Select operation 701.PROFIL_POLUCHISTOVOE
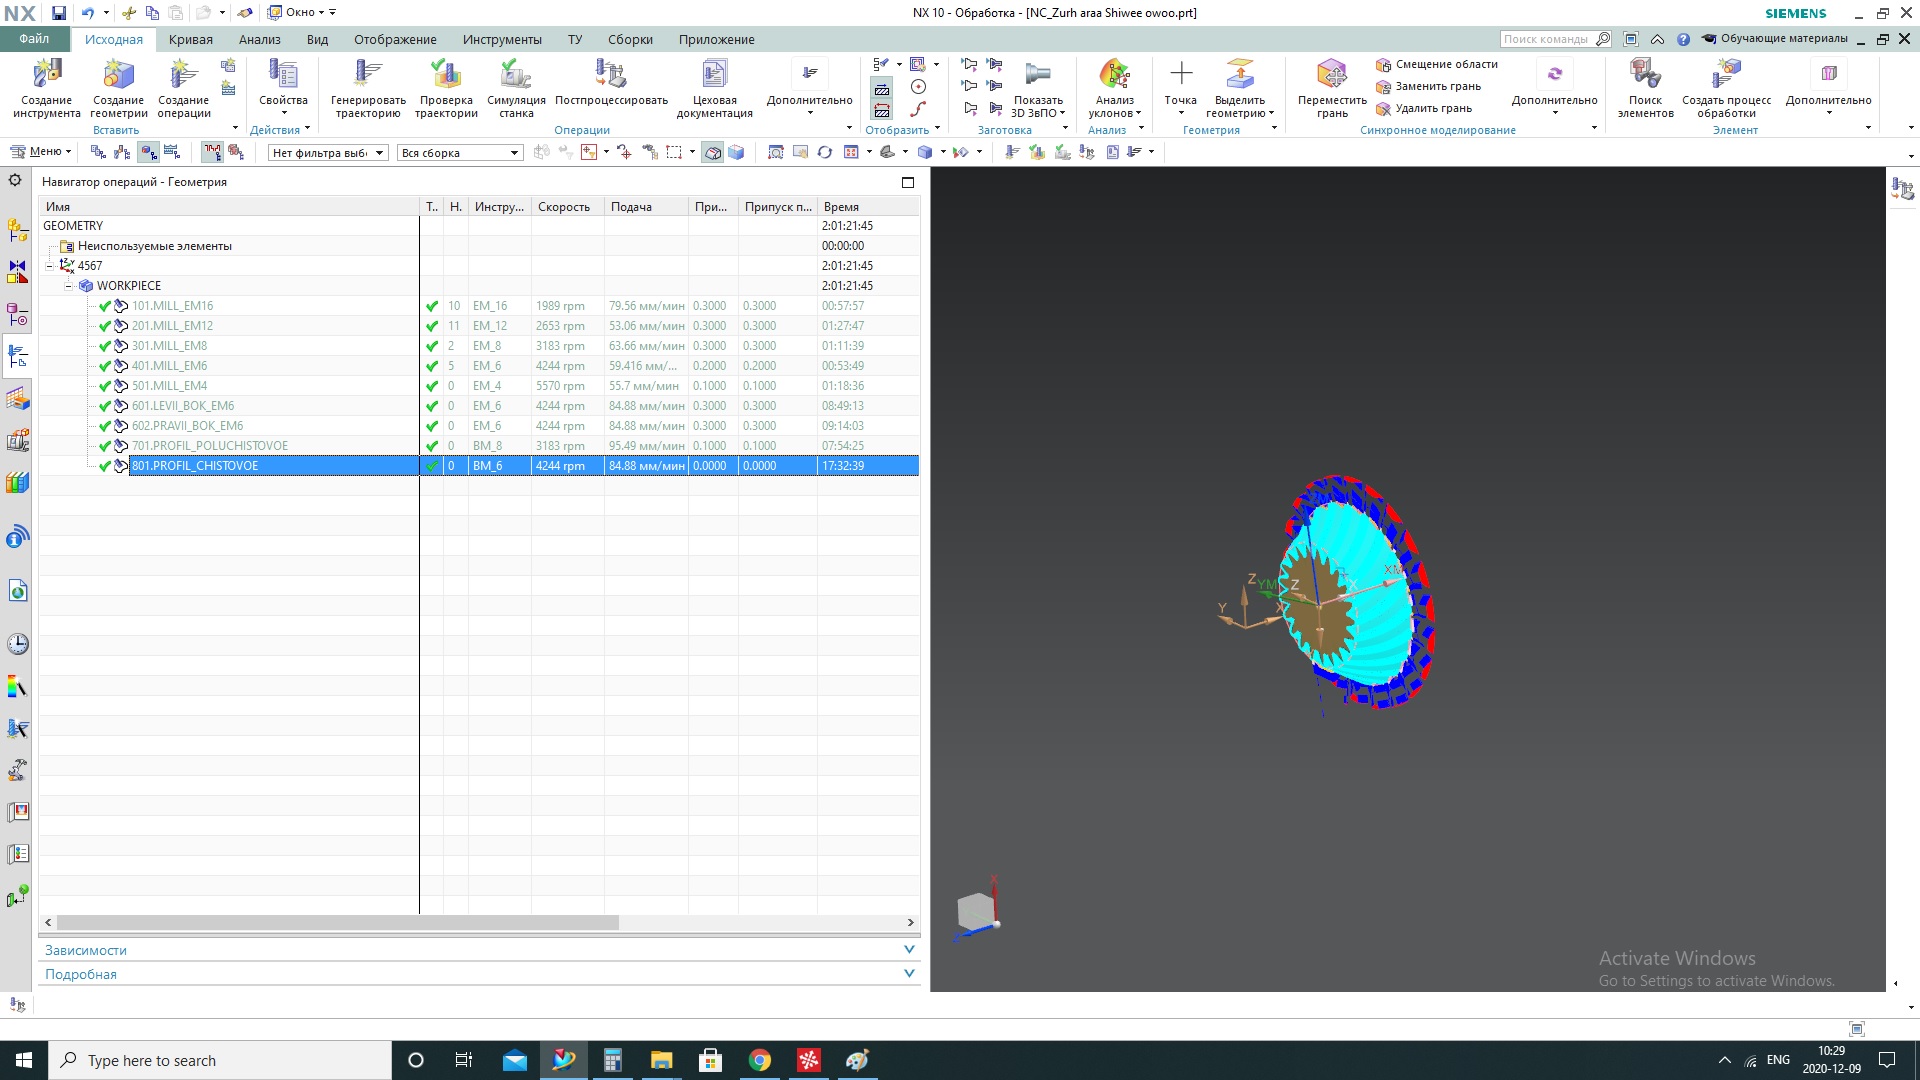 [x=210, y=446]
